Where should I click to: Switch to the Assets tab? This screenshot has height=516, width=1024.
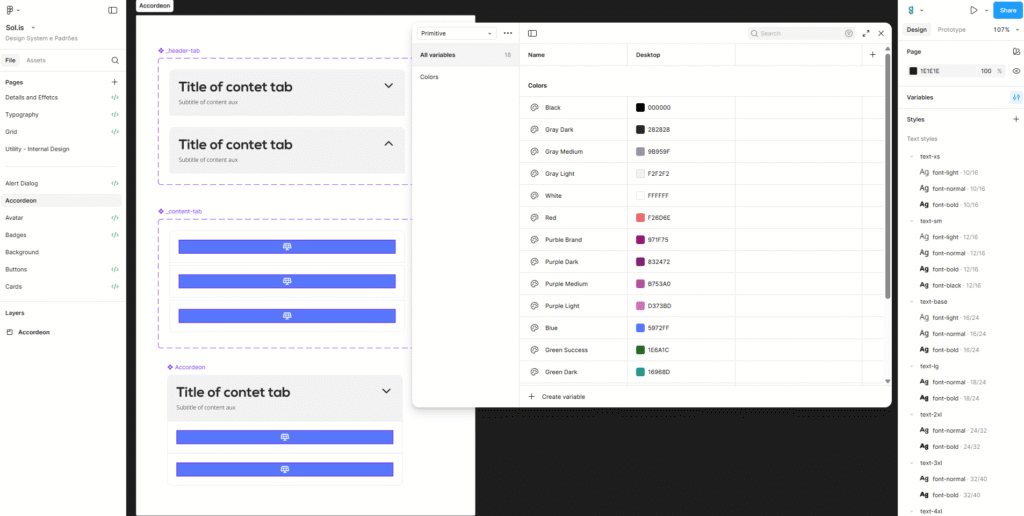36,60
